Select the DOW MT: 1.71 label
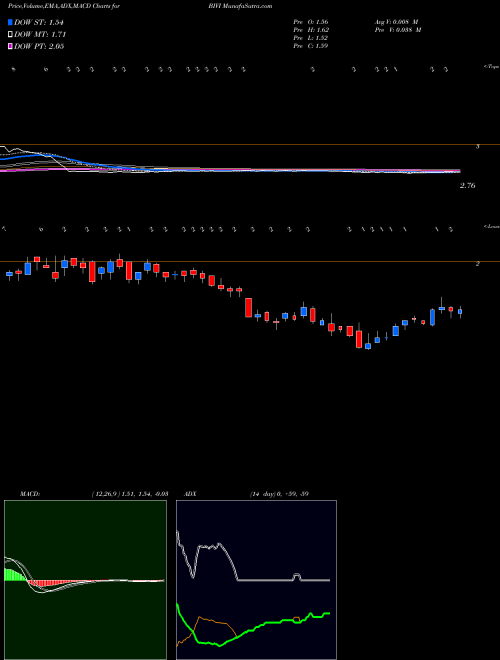 pyautogui.click(x=40, y=35)
